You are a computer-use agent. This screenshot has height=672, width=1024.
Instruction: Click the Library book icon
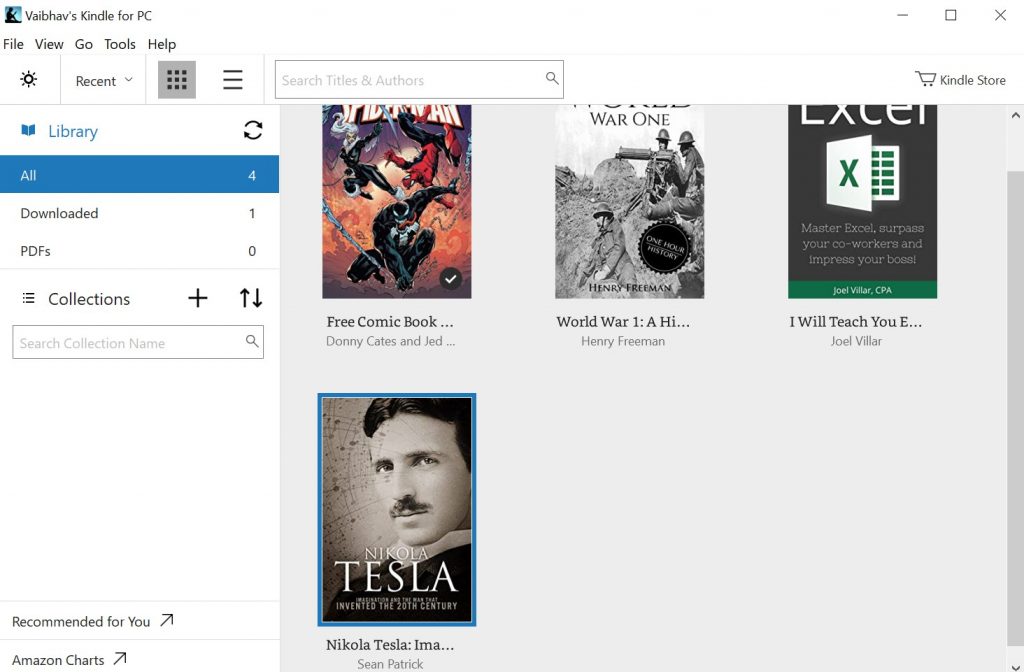28,131
